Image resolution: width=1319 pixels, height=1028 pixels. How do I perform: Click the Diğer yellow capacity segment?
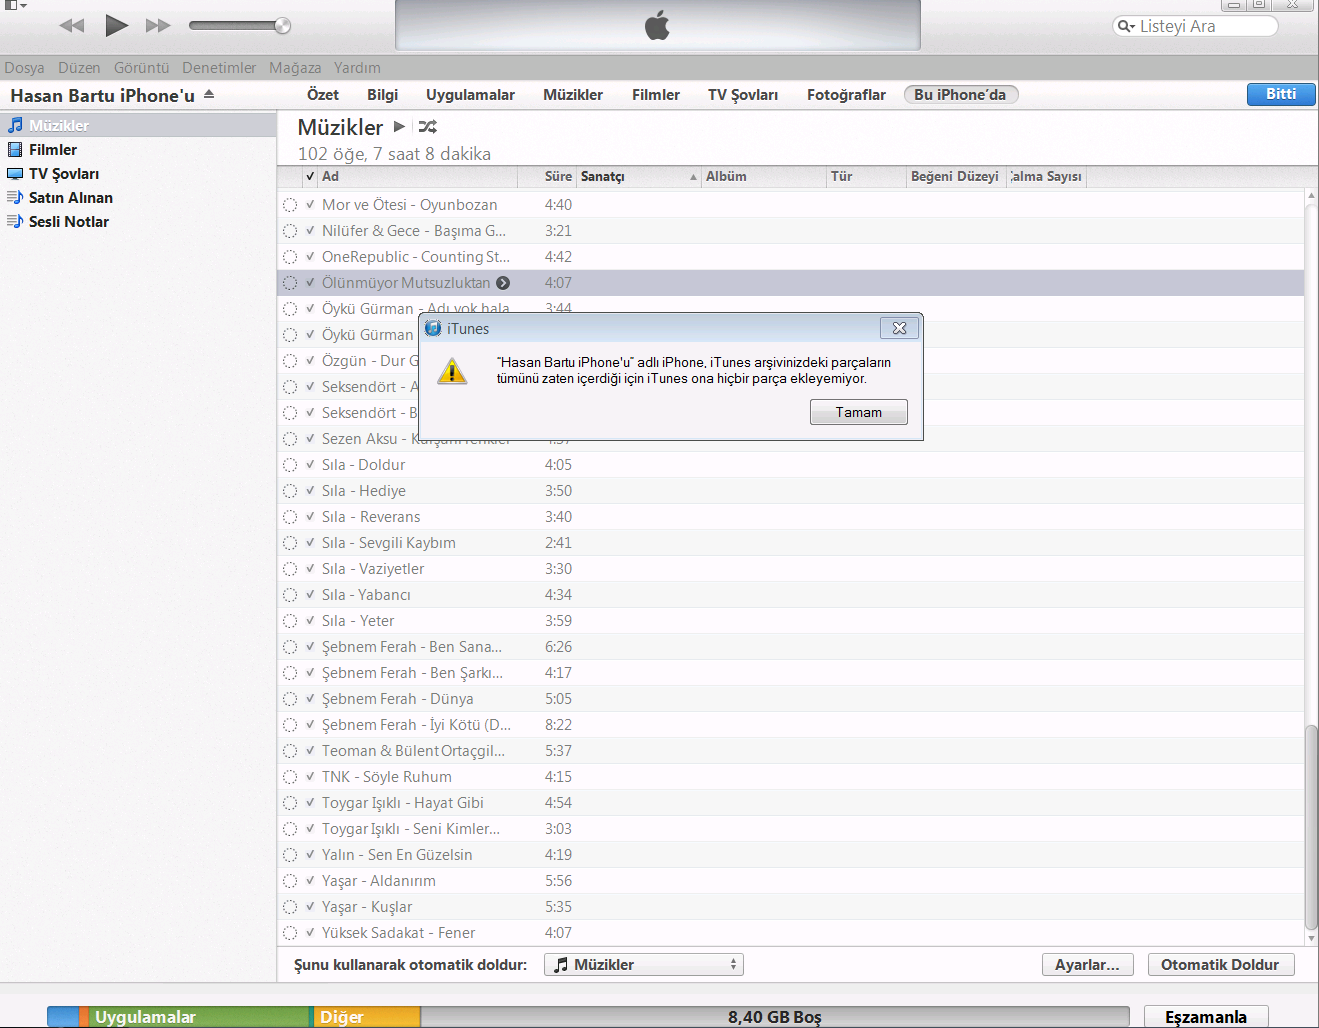click(366, 1017)
